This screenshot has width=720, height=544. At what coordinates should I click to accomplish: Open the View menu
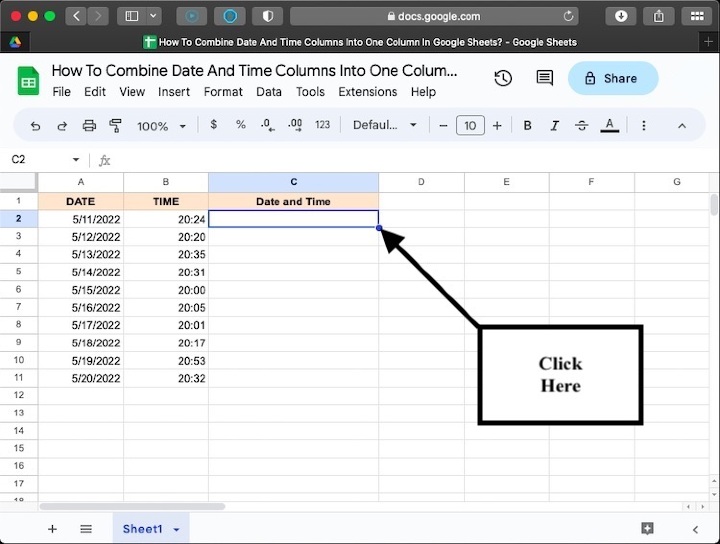[x=132, y=92]
